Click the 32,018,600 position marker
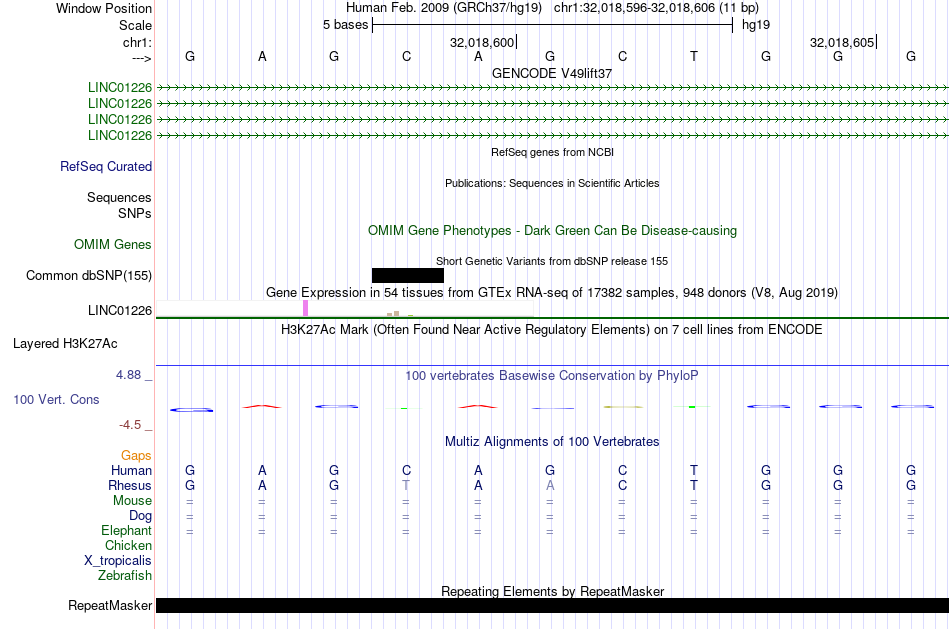 click(x=482, y=42)
